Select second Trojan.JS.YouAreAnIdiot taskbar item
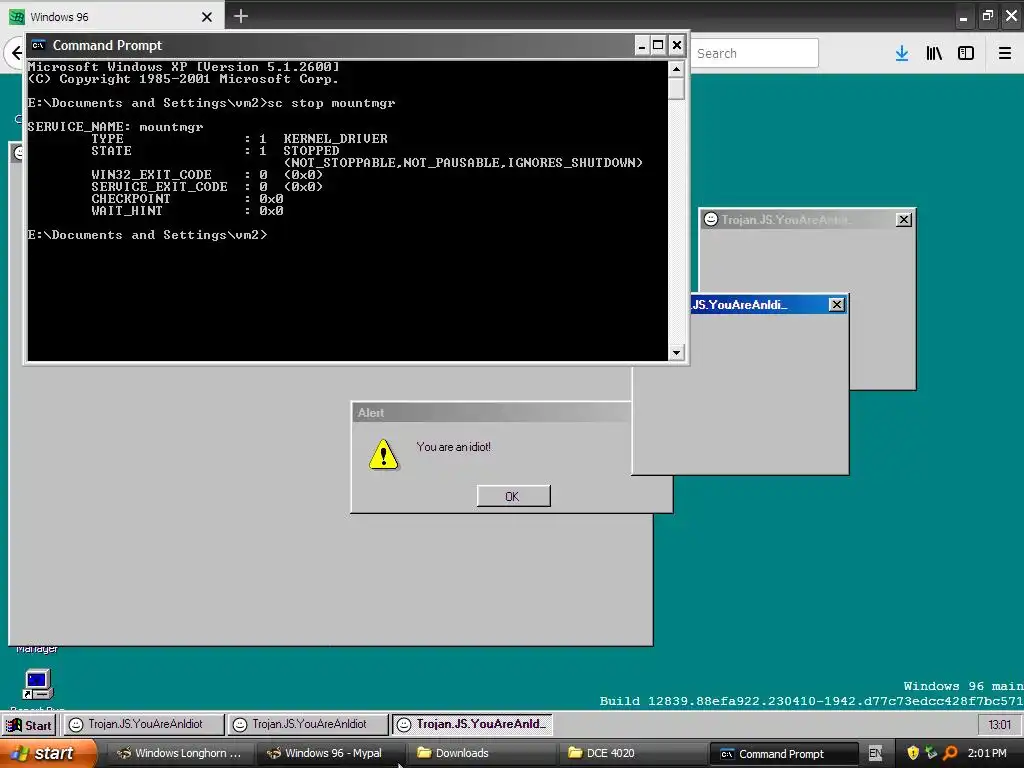Screen dimensions: 1024x768 click(308, 724)
